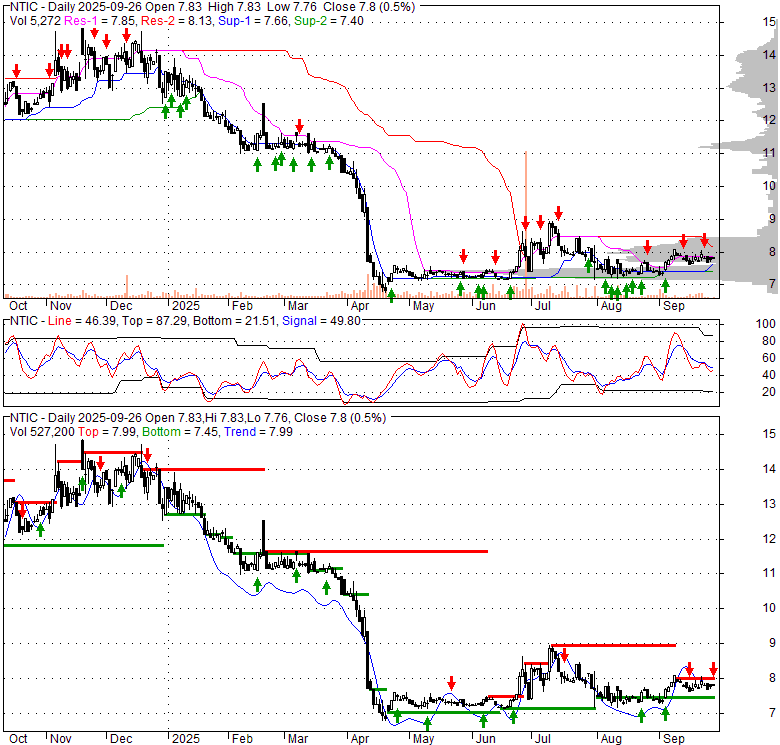Click the 15 price label on the top chart scale
The height and width of the screenshot is (745, 780).
tap(769, 22)
